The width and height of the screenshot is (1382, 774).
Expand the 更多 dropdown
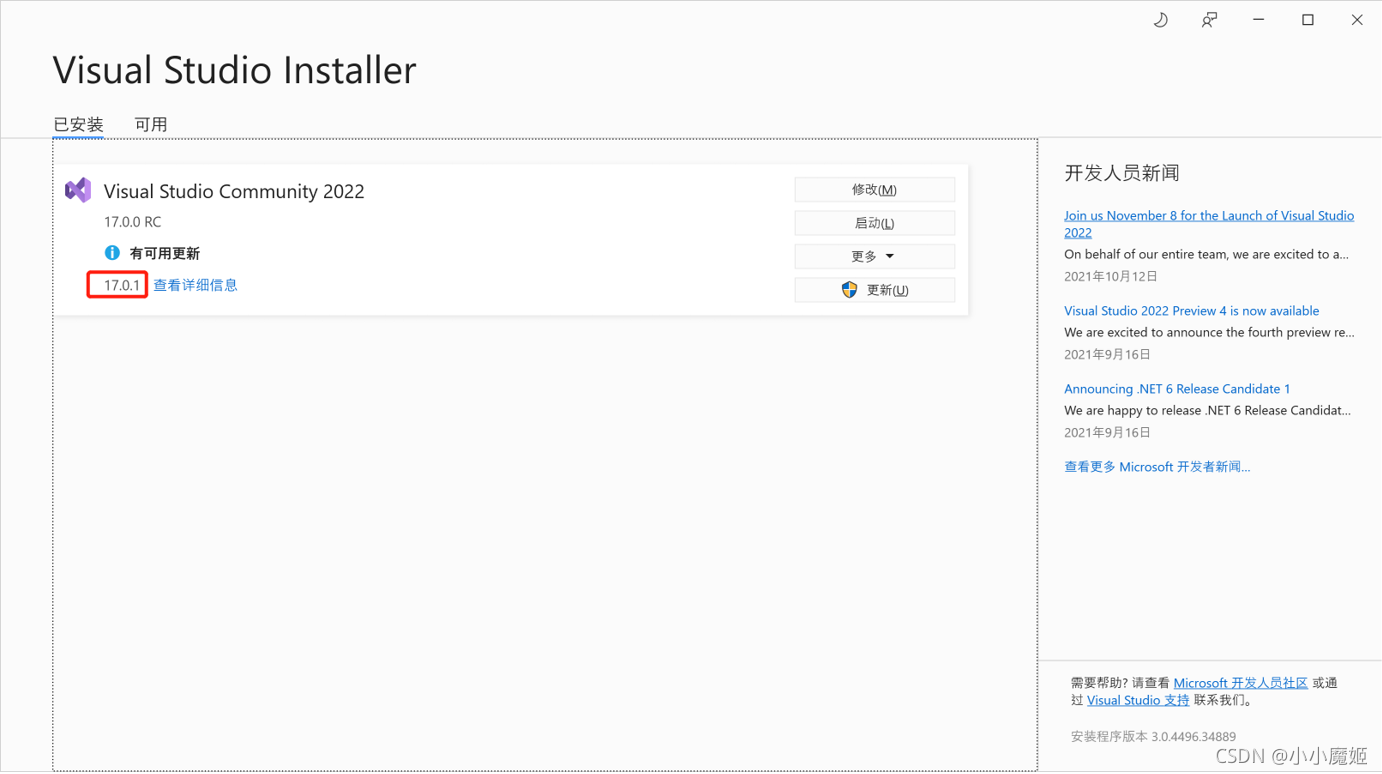pos(874,256)
